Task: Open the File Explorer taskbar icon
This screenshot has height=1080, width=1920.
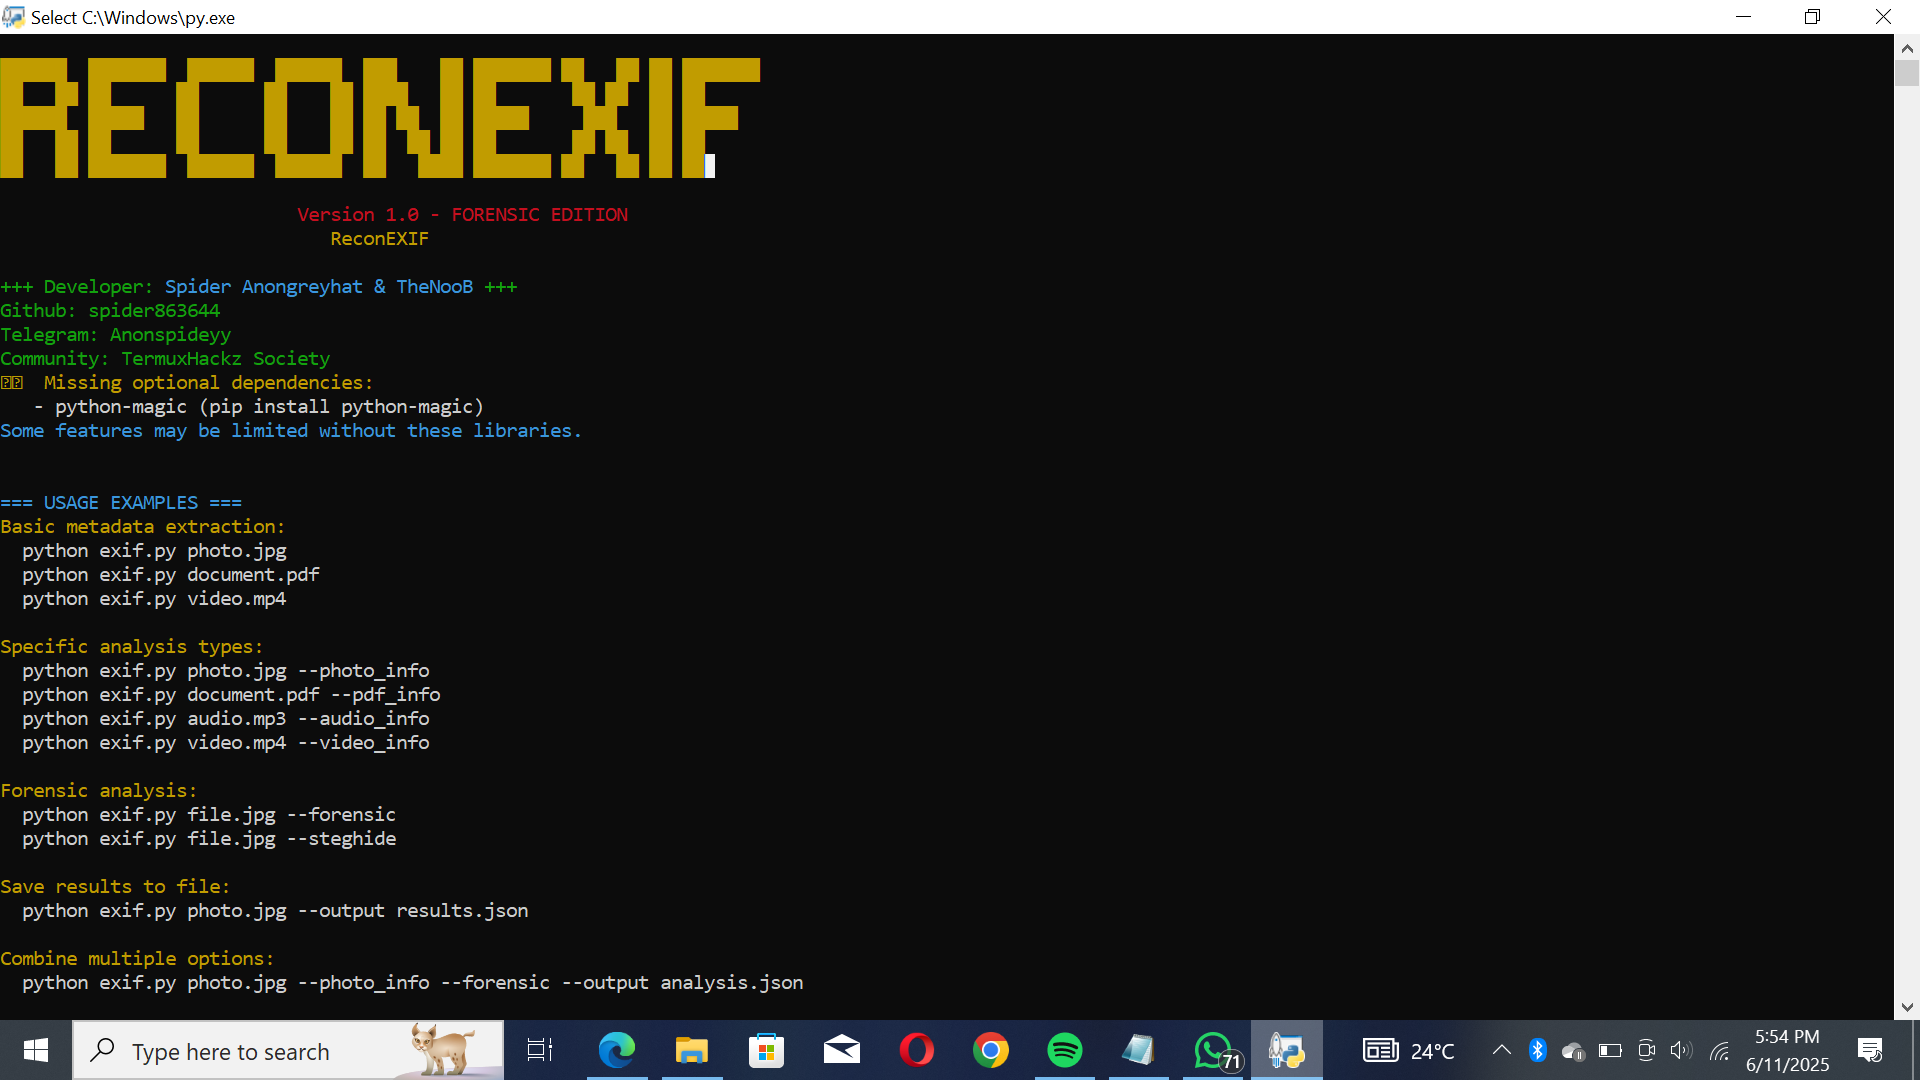Action: (691, 1050)
